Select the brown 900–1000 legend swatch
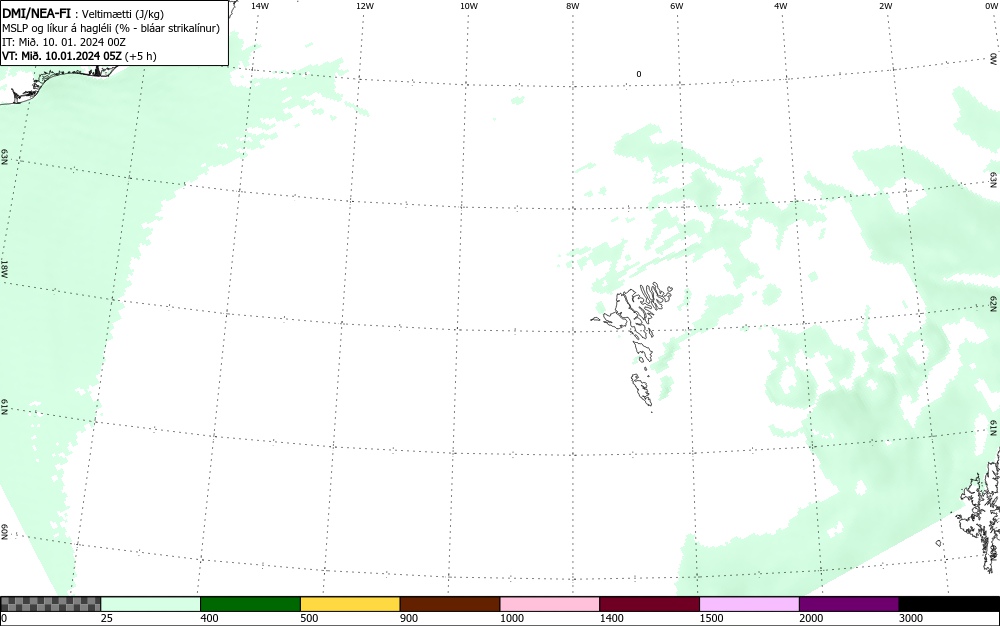 (450, 604)
